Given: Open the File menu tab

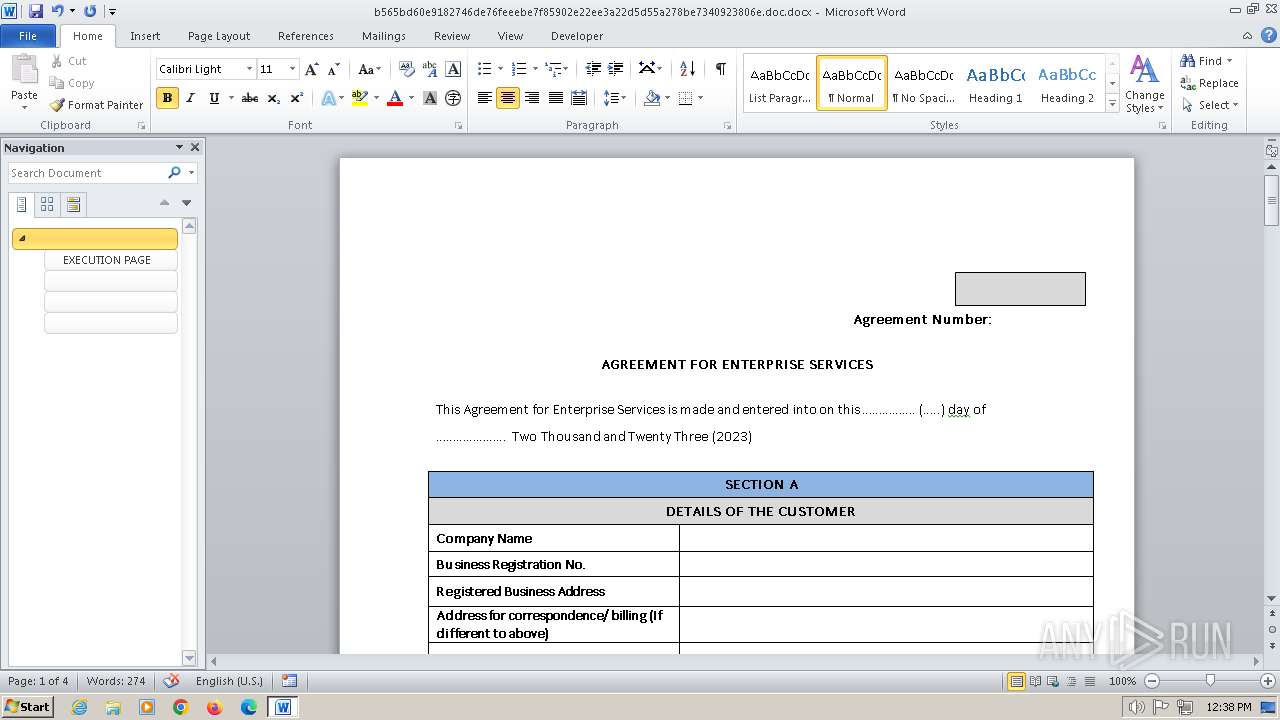Looking at the screenshot, I should pos(28,36).
